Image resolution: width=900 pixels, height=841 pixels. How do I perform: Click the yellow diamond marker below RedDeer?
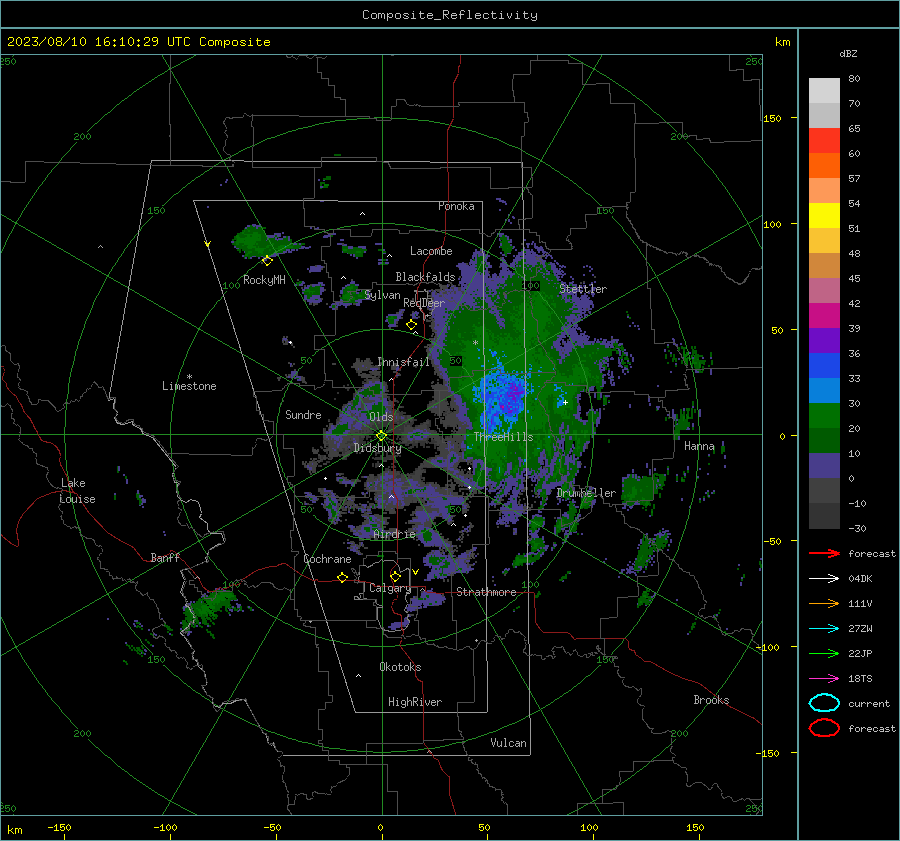click(411, 325)
